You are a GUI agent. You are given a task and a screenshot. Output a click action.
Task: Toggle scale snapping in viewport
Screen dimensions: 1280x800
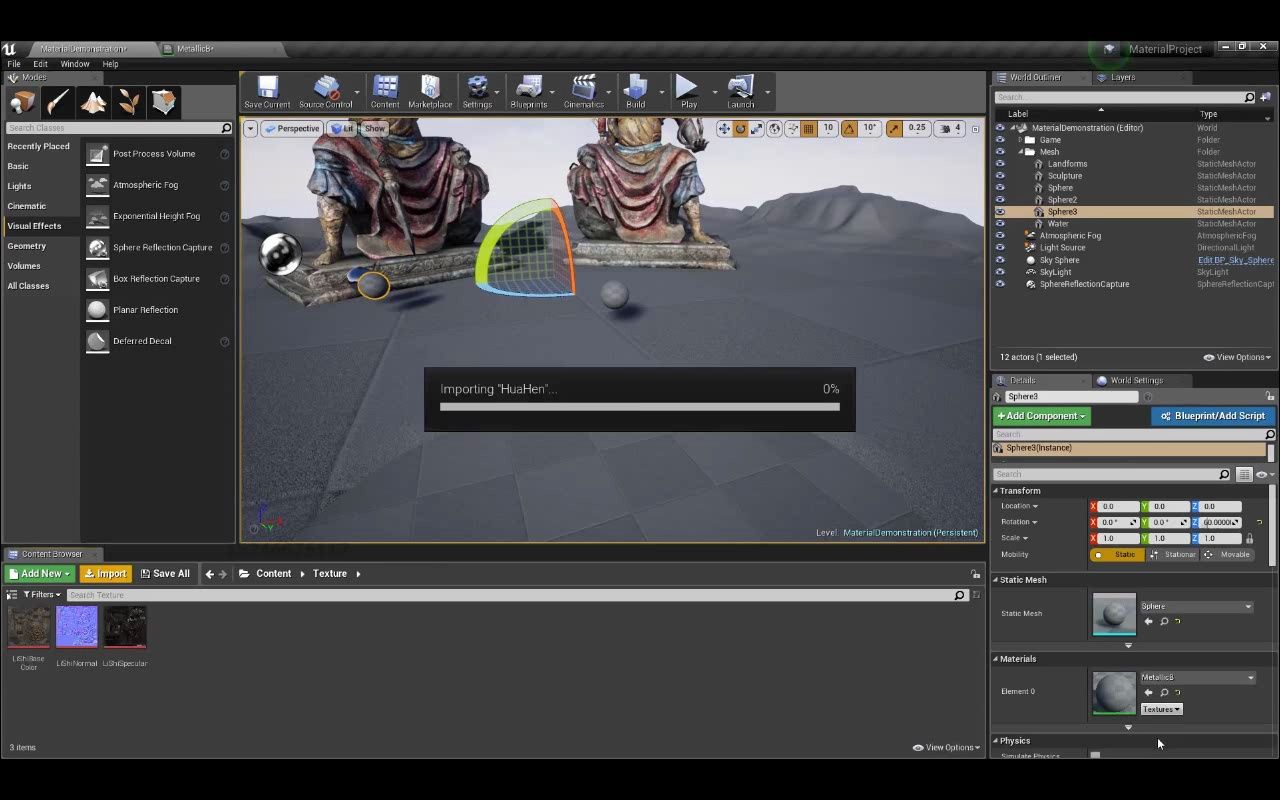pos(894,128)
